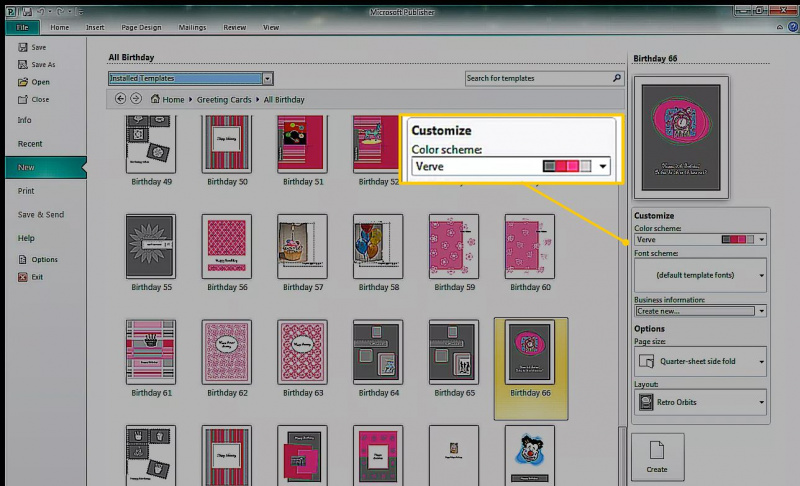Click the search magnifier icon
This screenshot has height=486, width=800.
pyautogui.click(x=617, y=78)
